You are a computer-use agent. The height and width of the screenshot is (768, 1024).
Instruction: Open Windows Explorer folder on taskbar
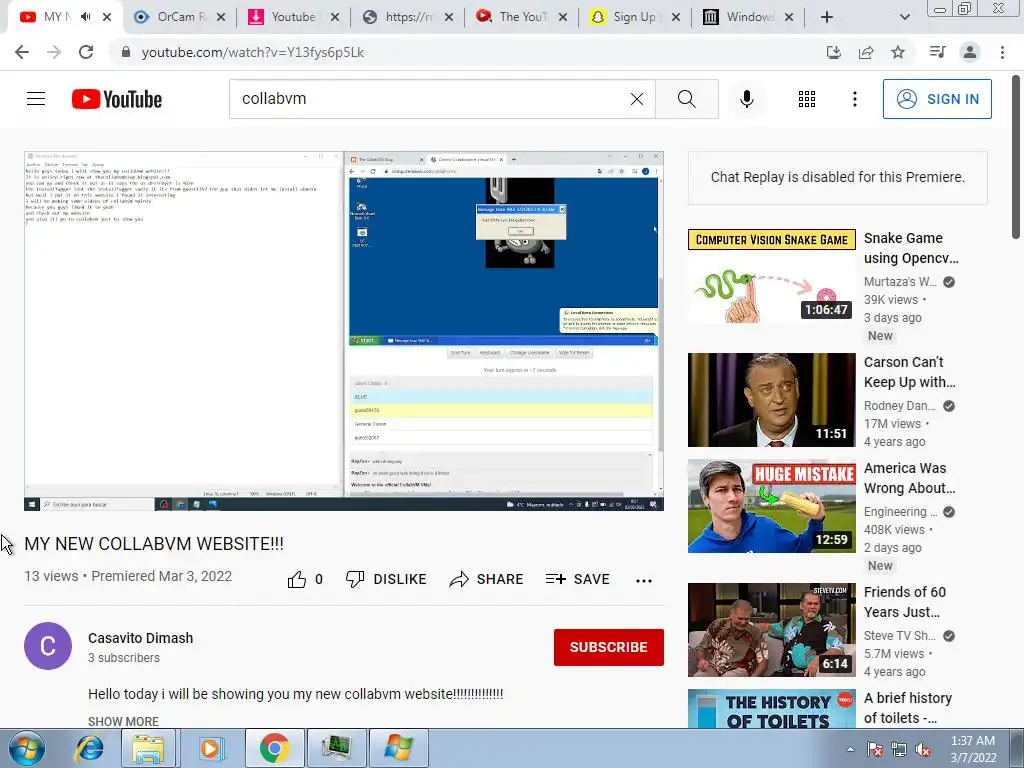click(x=148, y=748)
